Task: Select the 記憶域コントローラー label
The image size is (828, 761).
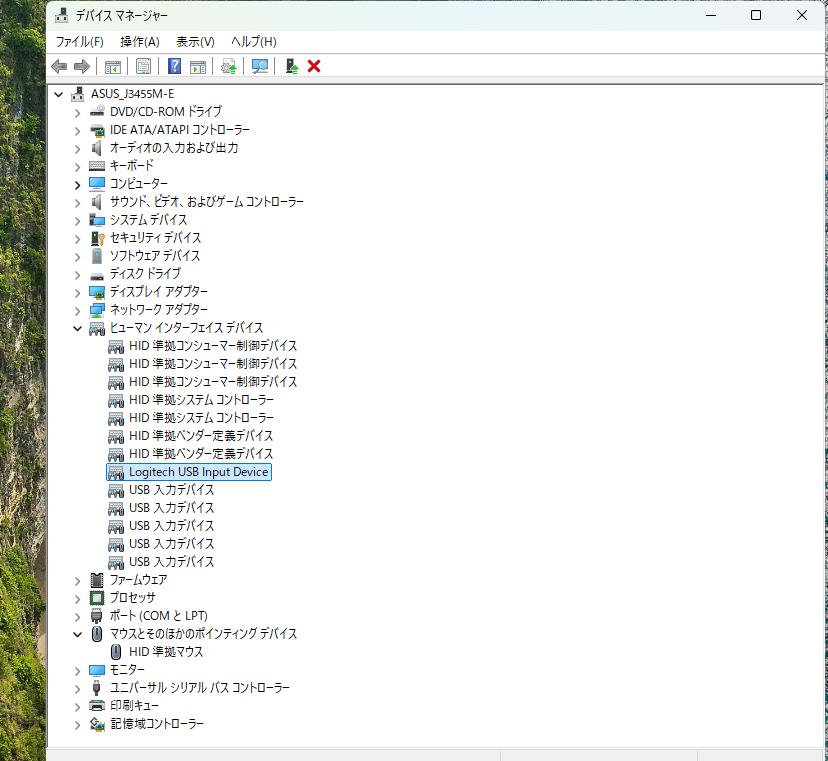Action: click(157, 724)
